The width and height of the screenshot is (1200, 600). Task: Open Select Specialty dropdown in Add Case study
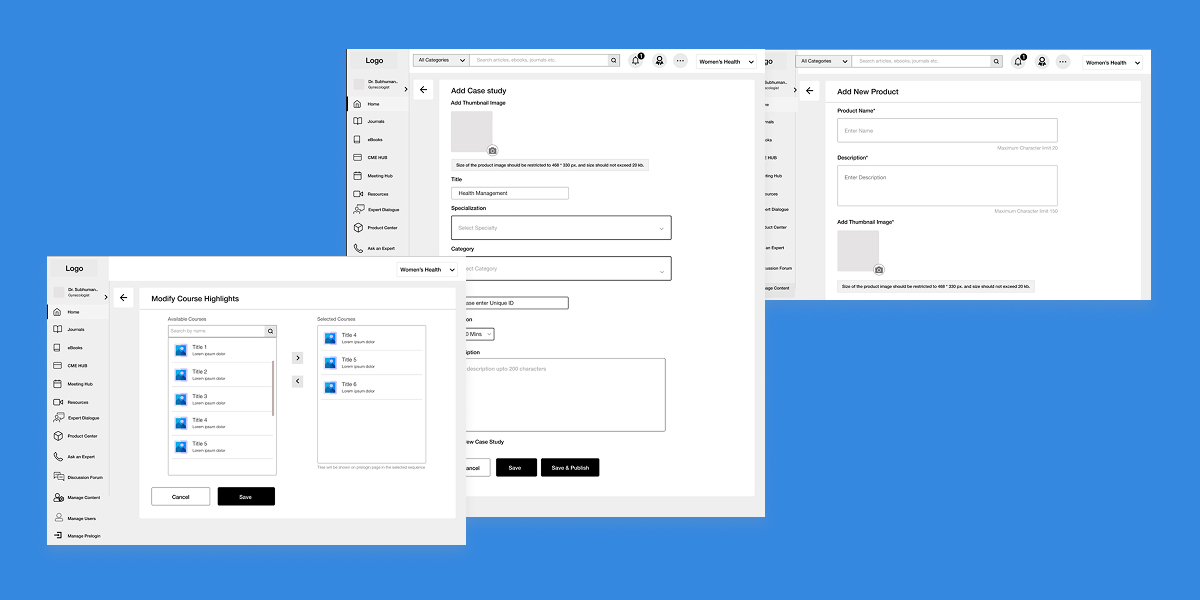[561, 228]
